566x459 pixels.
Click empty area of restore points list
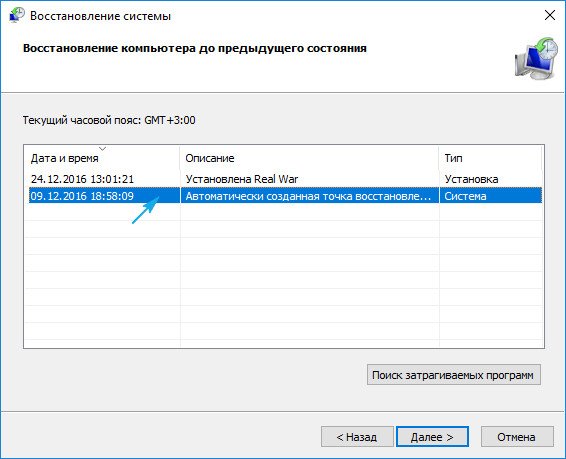(284, 274)
